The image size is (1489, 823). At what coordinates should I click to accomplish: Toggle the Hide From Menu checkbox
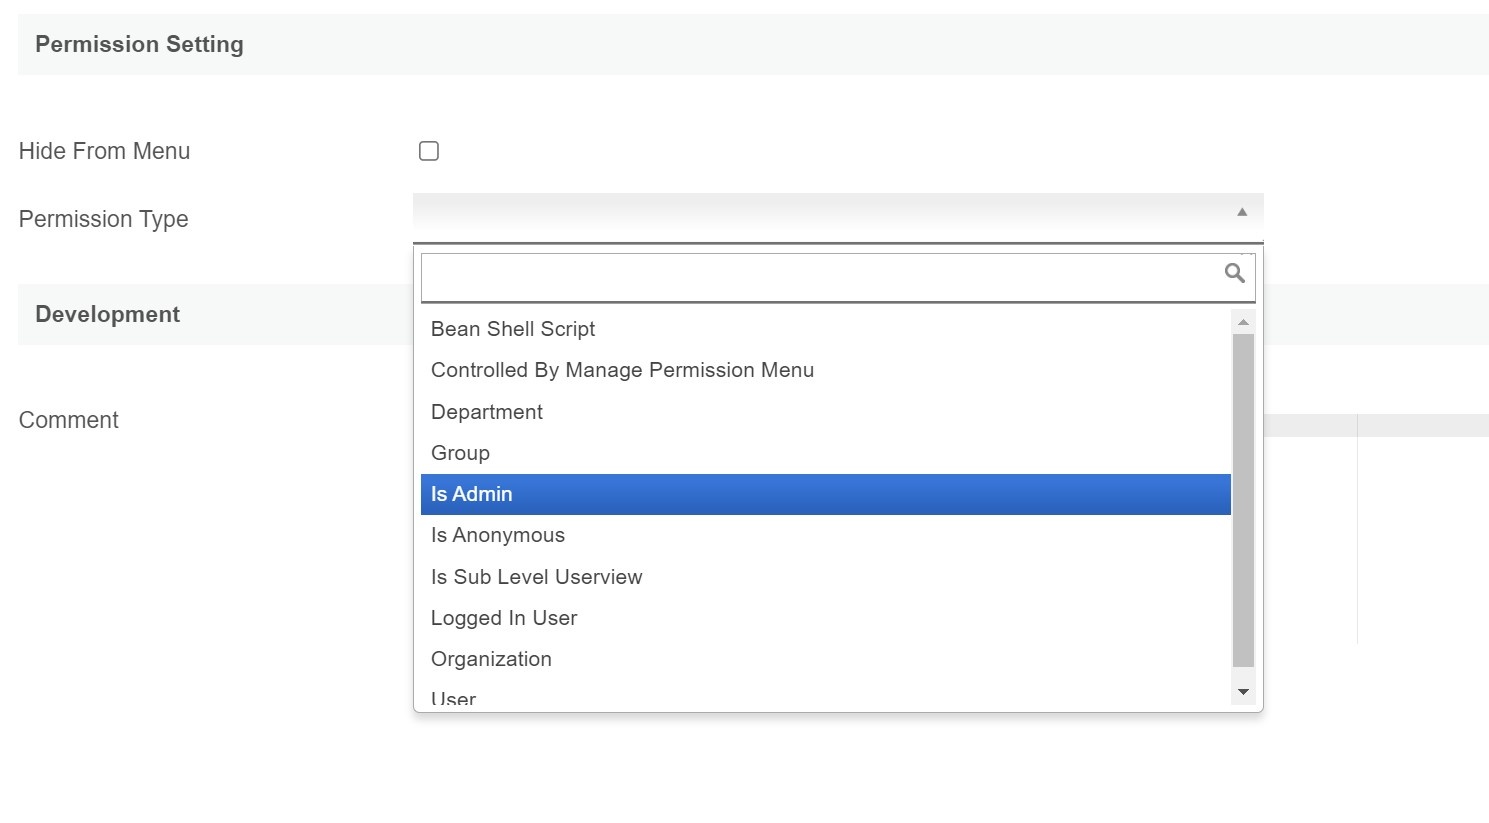pyautogui.click(x=429, y=151)
